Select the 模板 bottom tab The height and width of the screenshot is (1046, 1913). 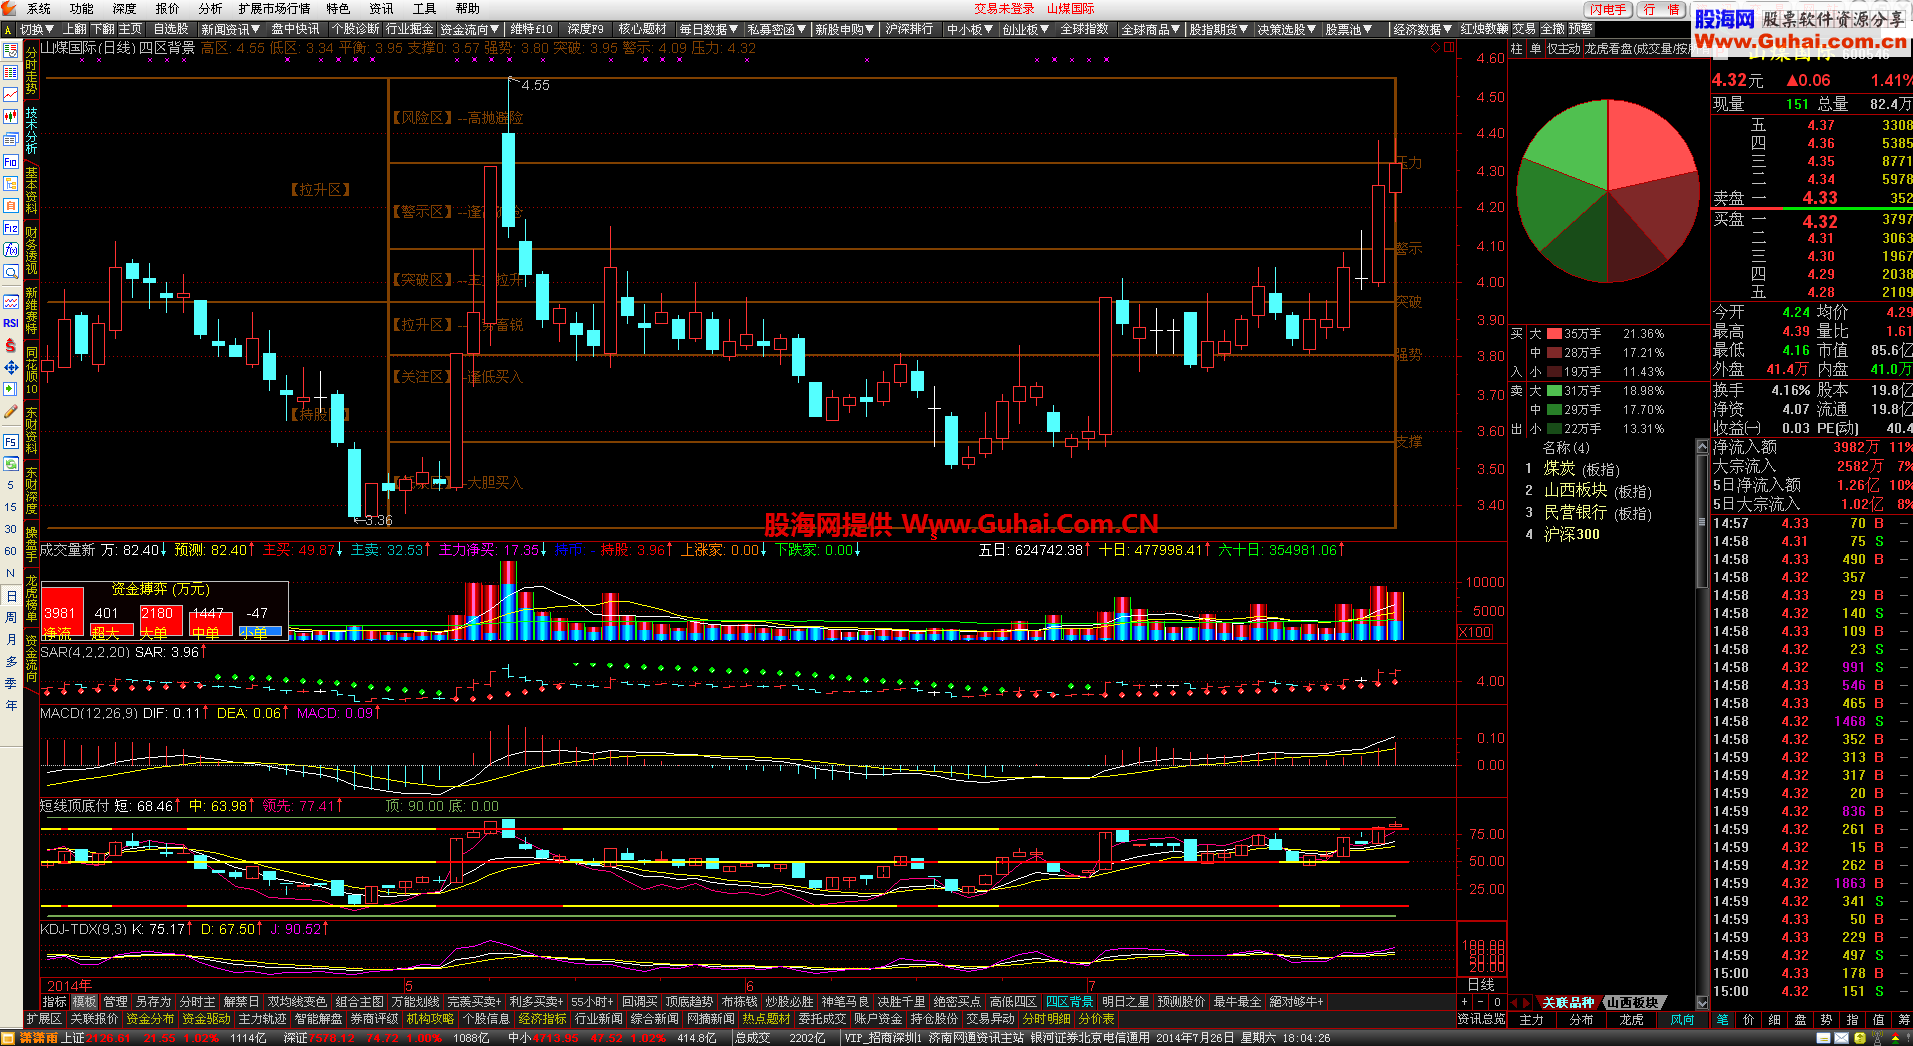pyautogui.click(x=84, y=1001)
